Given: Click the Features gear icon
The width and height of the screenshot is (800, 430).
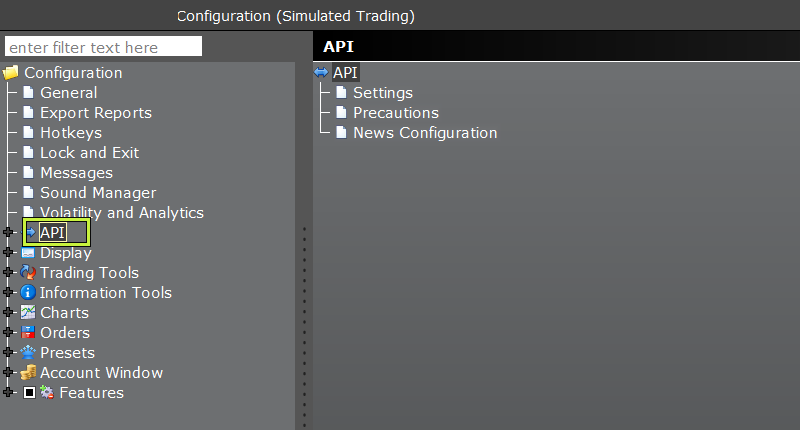Looking at the screenshot, I should [47, 392].
